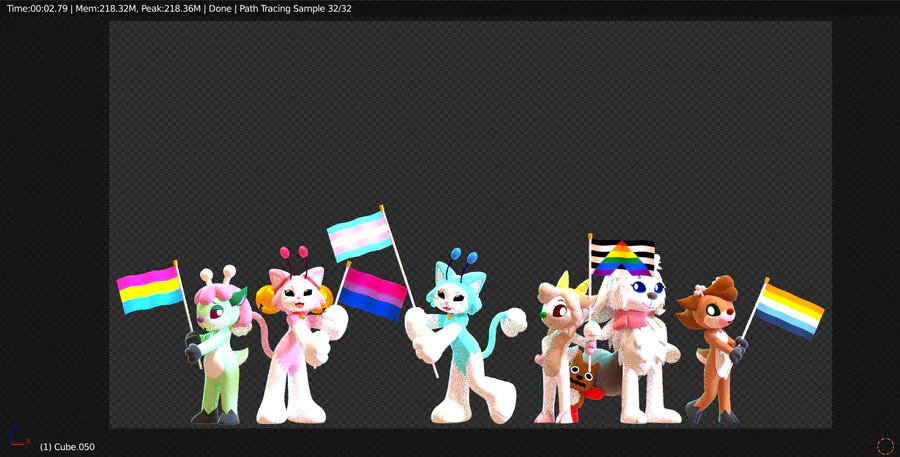This screenshot has height=457, width=900.
Task: Select the striped flag with rainbow triangle
Action: coord(623,257)
